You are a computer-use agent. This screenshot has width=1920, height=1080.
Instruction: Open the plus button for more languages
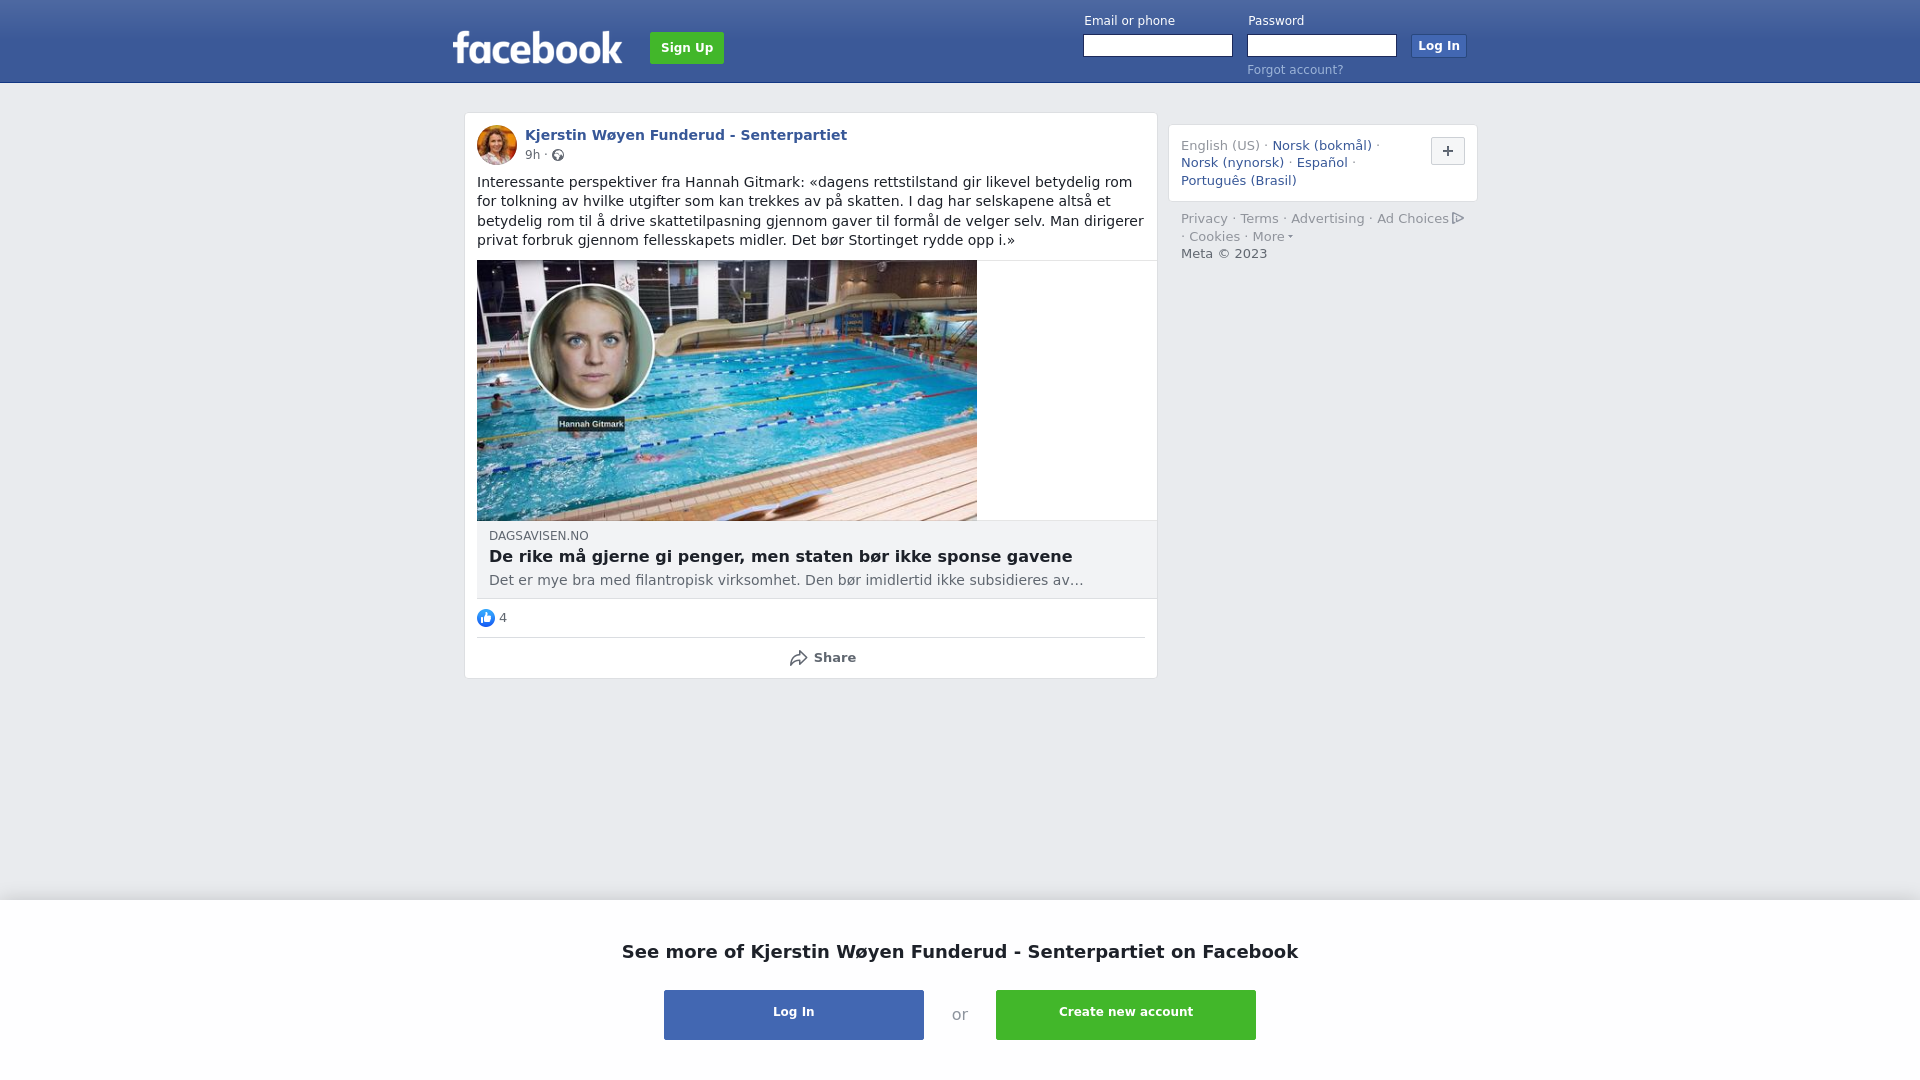1447,151
